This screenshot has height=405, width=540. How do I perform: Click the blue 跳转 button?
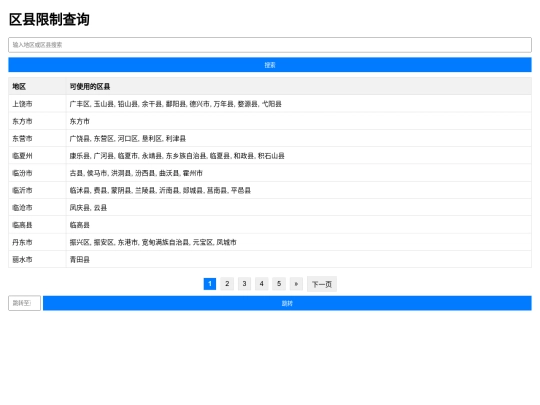click(287, 303)
